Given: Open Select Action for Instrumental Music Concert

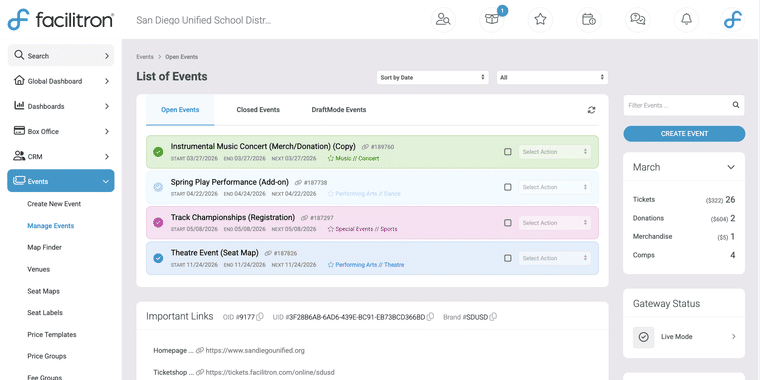Looking at the screenshot, I should click(x=554, y=152).
